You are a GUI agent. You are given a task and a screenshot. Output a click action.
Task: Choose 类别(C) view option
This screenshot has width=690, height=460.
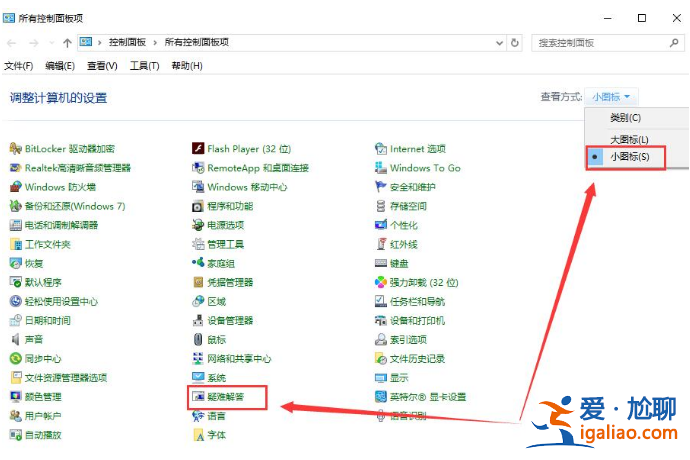click(625, 118)
